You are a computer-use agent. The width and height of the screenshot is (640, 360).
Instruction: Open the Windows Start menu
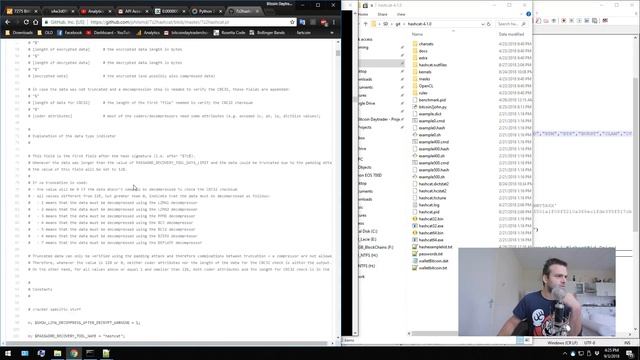(8, 353)
